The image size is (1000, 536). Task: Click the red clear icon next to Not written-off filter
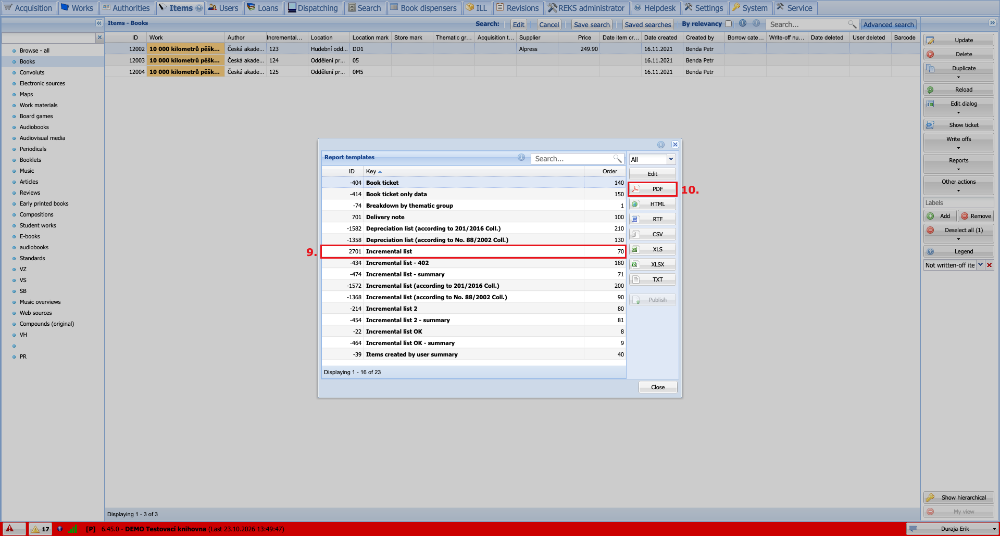990,265
